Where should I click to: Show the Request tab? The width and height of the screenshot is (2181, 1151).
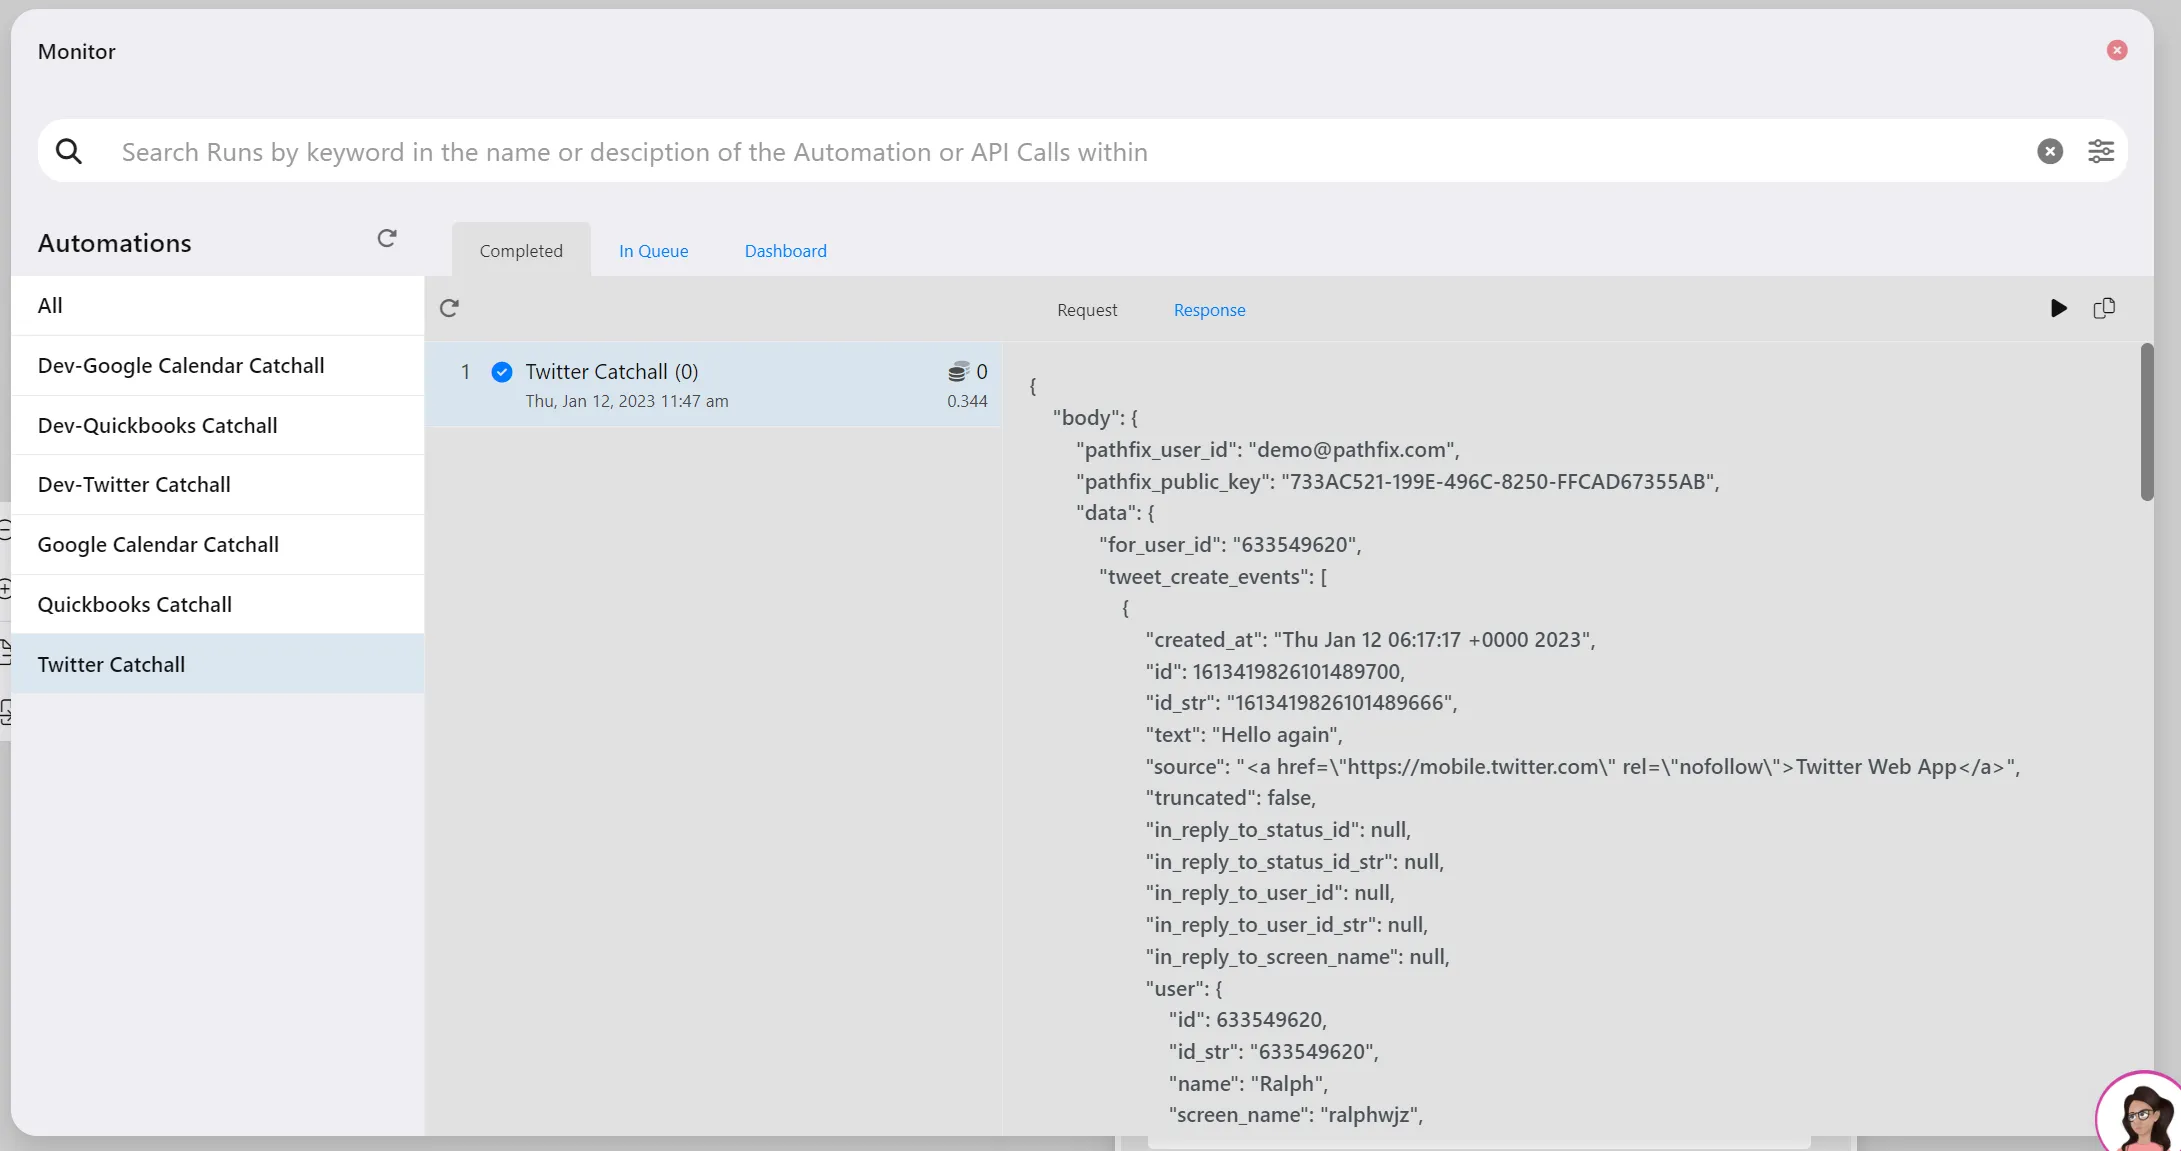[1087, 310]
